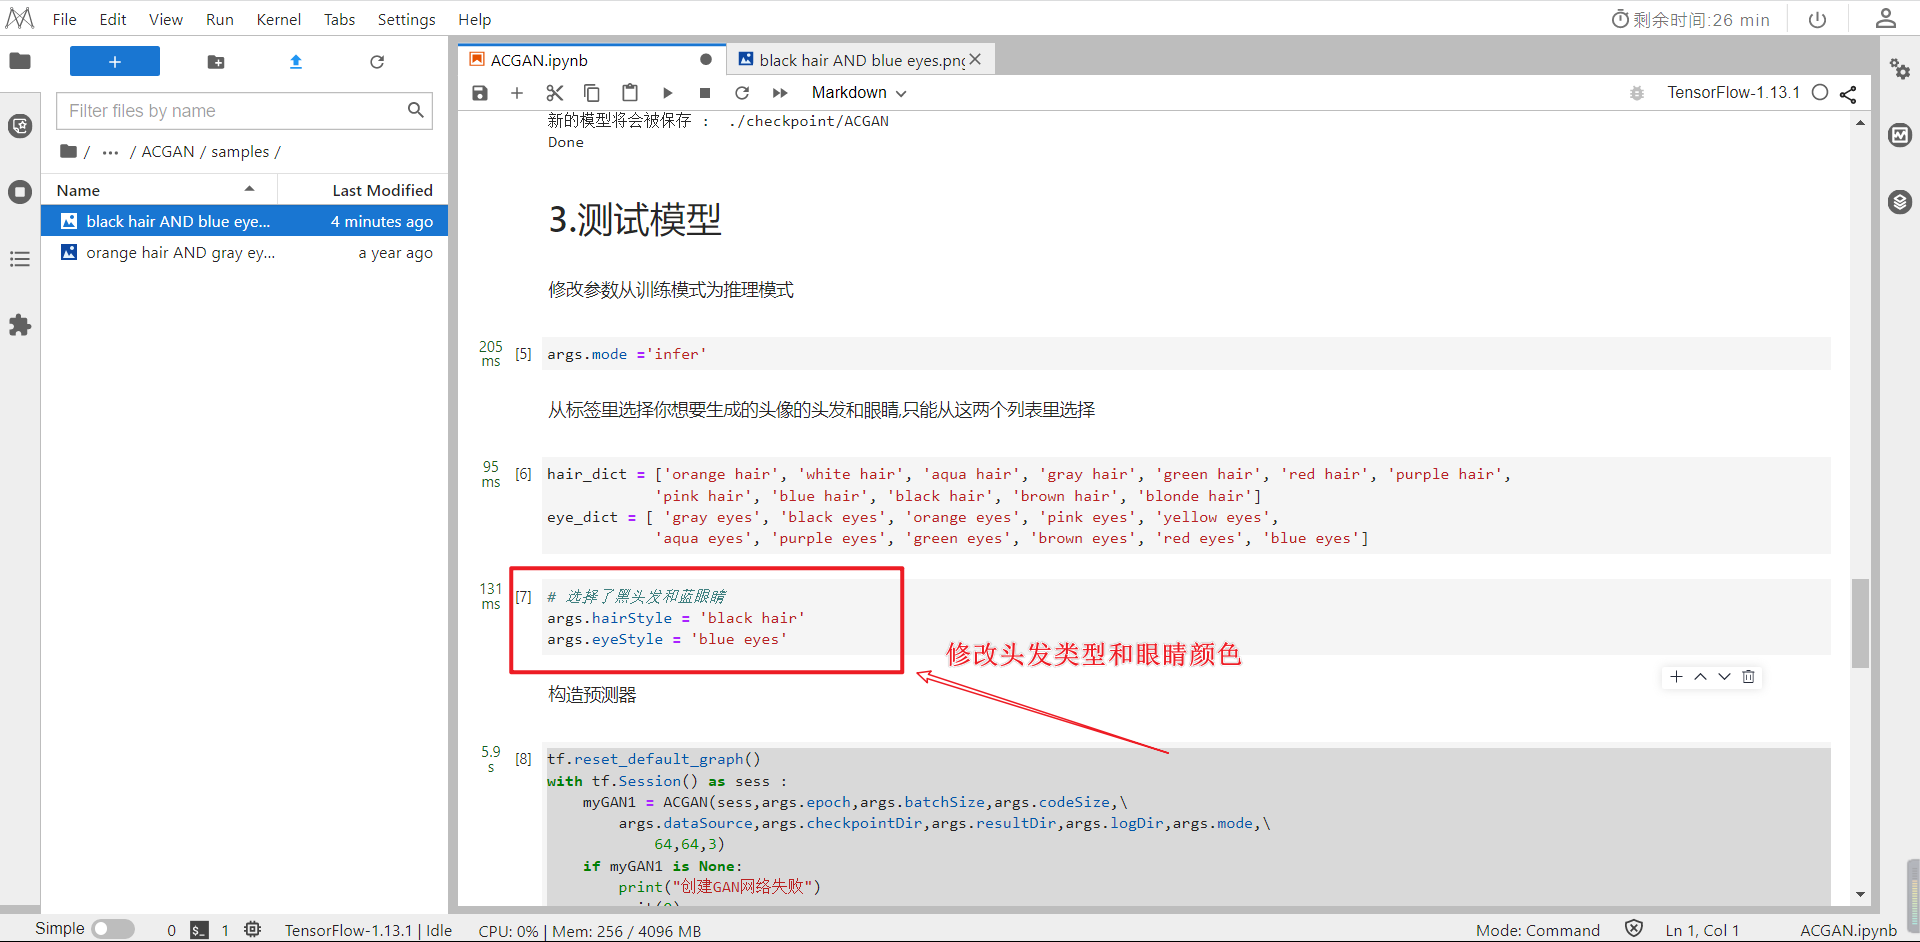Click the scrollbar down arrow
Viewport: 1920px width, 942px height.
1860,894
